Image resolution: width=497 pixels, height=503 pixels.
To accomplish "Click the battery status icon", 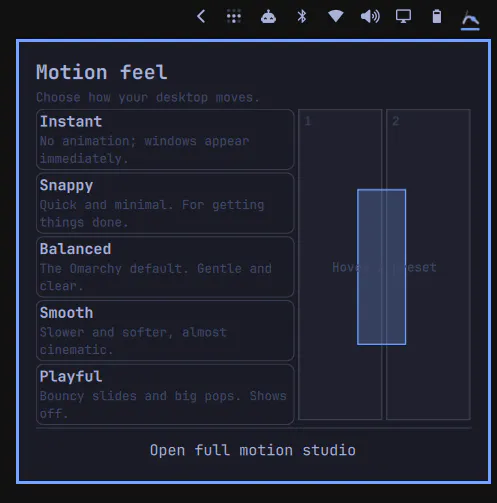I will coord(437,16).
